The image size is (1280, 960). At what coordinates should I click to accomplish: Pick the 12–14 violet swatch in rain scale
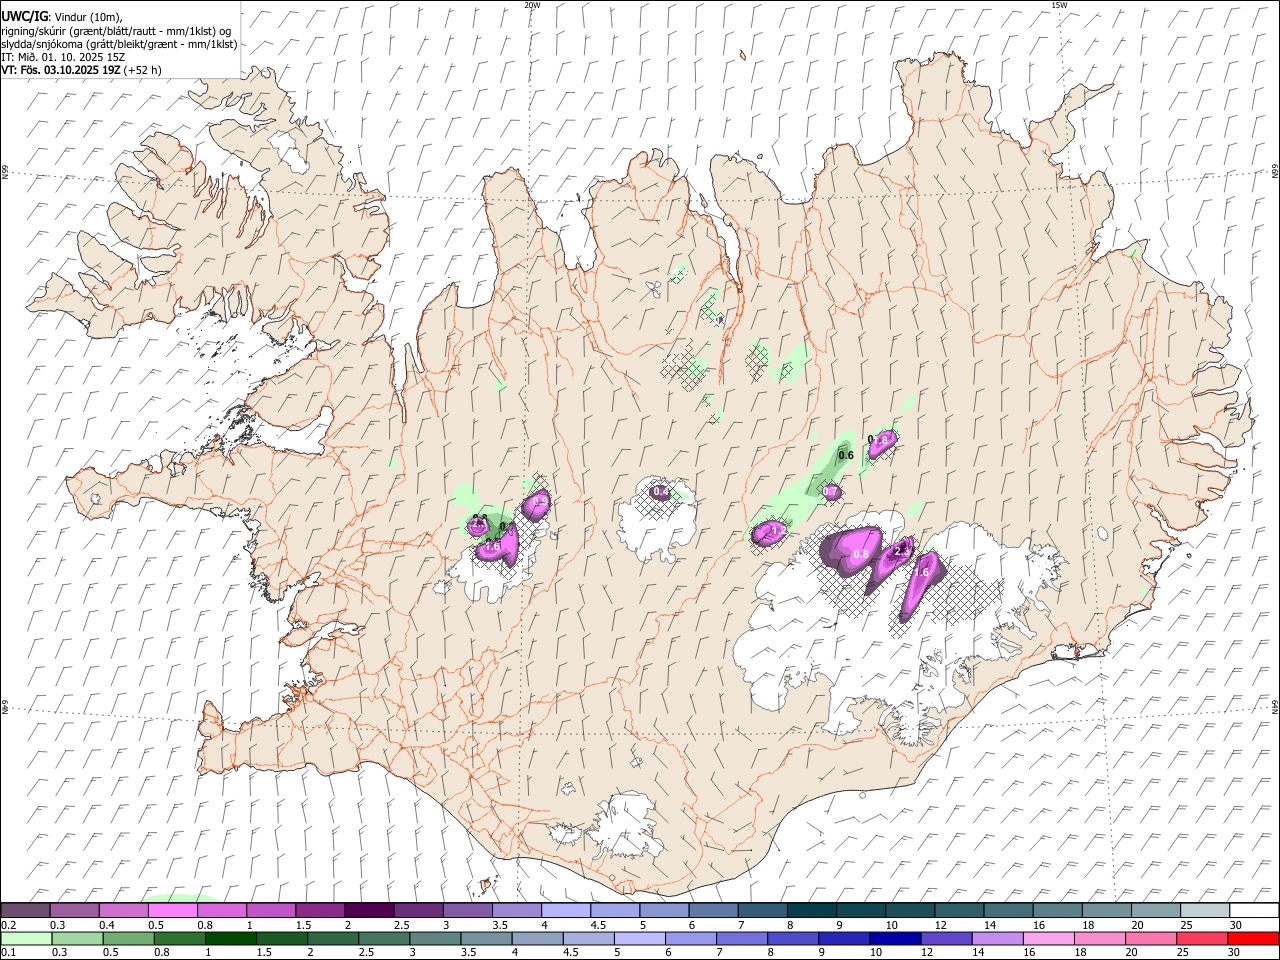click(x=946, y=938)
